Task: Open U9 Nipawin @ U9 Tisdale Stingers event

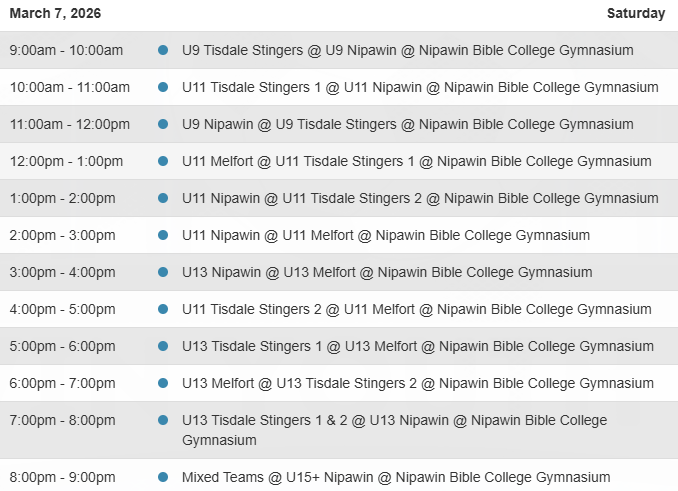Action: point(407,124)
